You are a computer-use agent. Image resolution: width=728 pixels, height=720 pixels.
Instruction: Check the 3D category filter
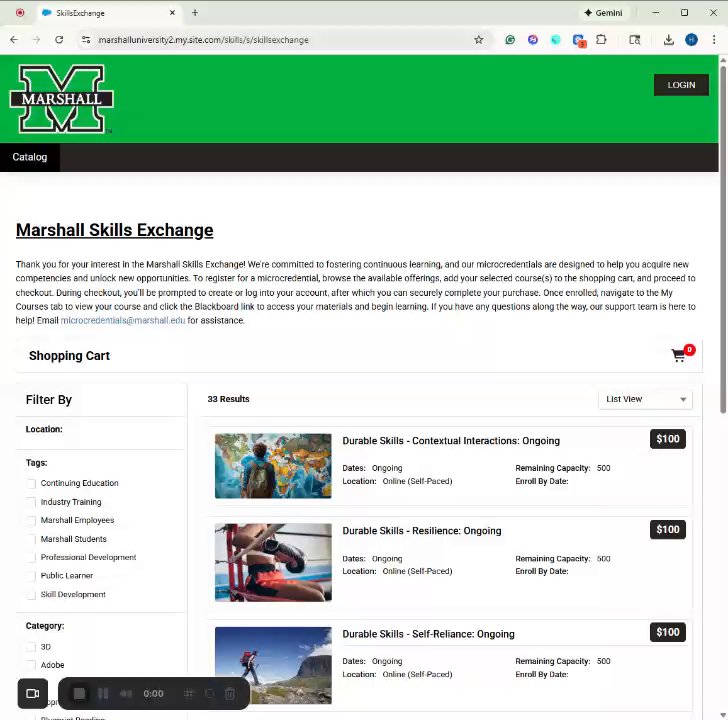[31, 647]
